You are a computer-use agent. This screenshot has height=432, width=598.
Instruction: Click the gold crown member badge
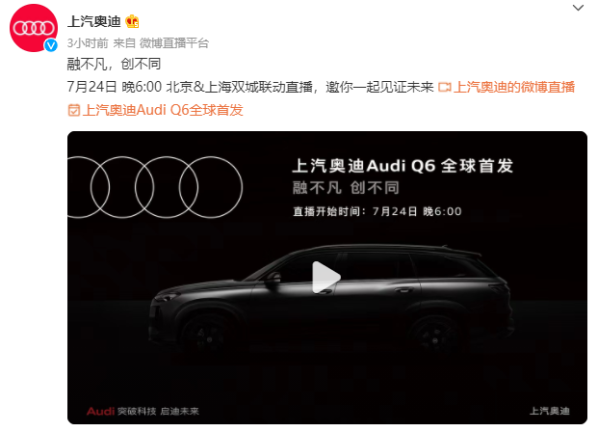click(x=132, y=21)
